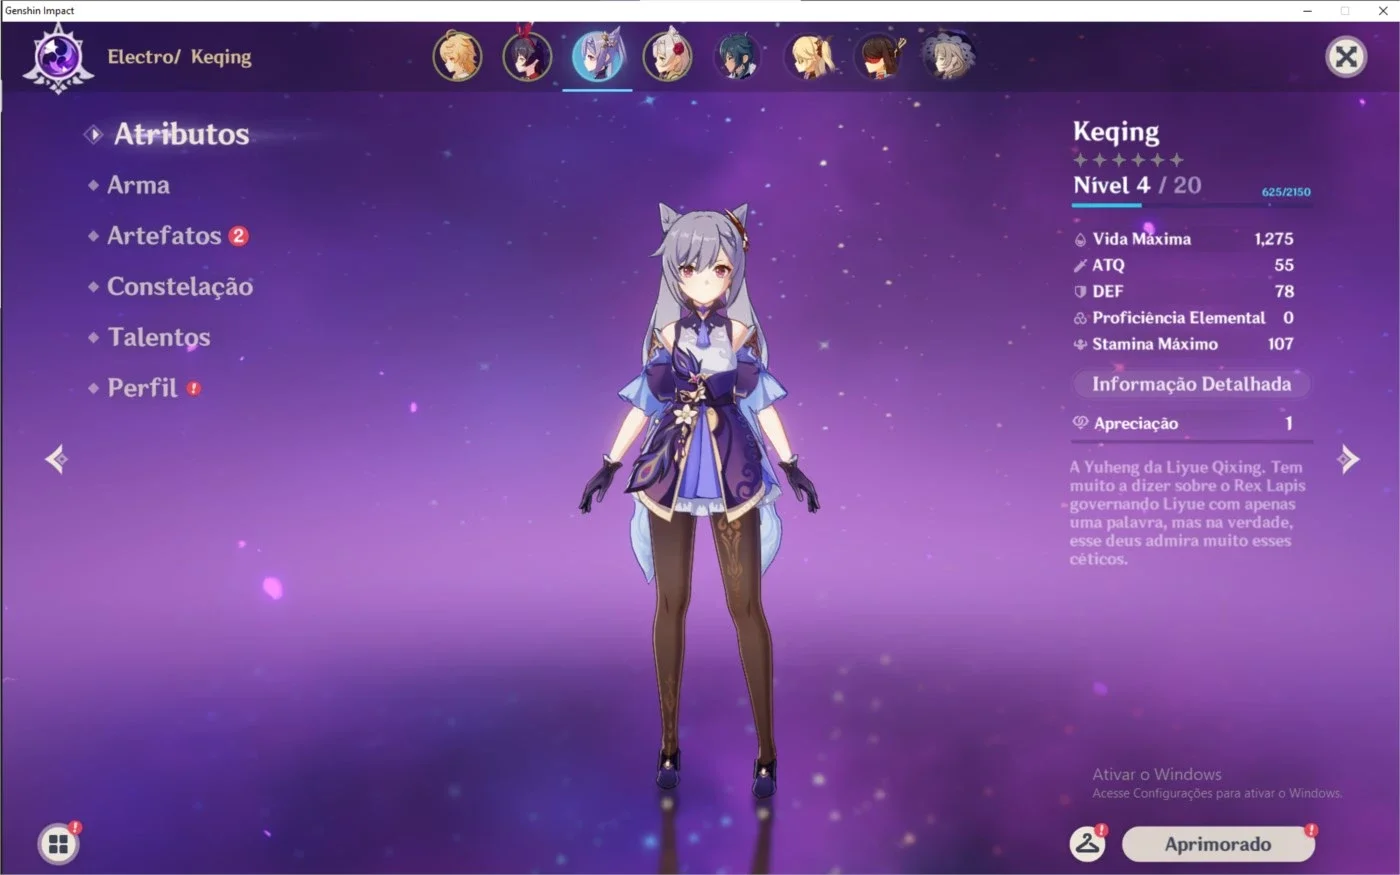Click the red alert badge on Perfil
Image resolution: width=1400 pixels, height=875 pixels.
point(194,388)
